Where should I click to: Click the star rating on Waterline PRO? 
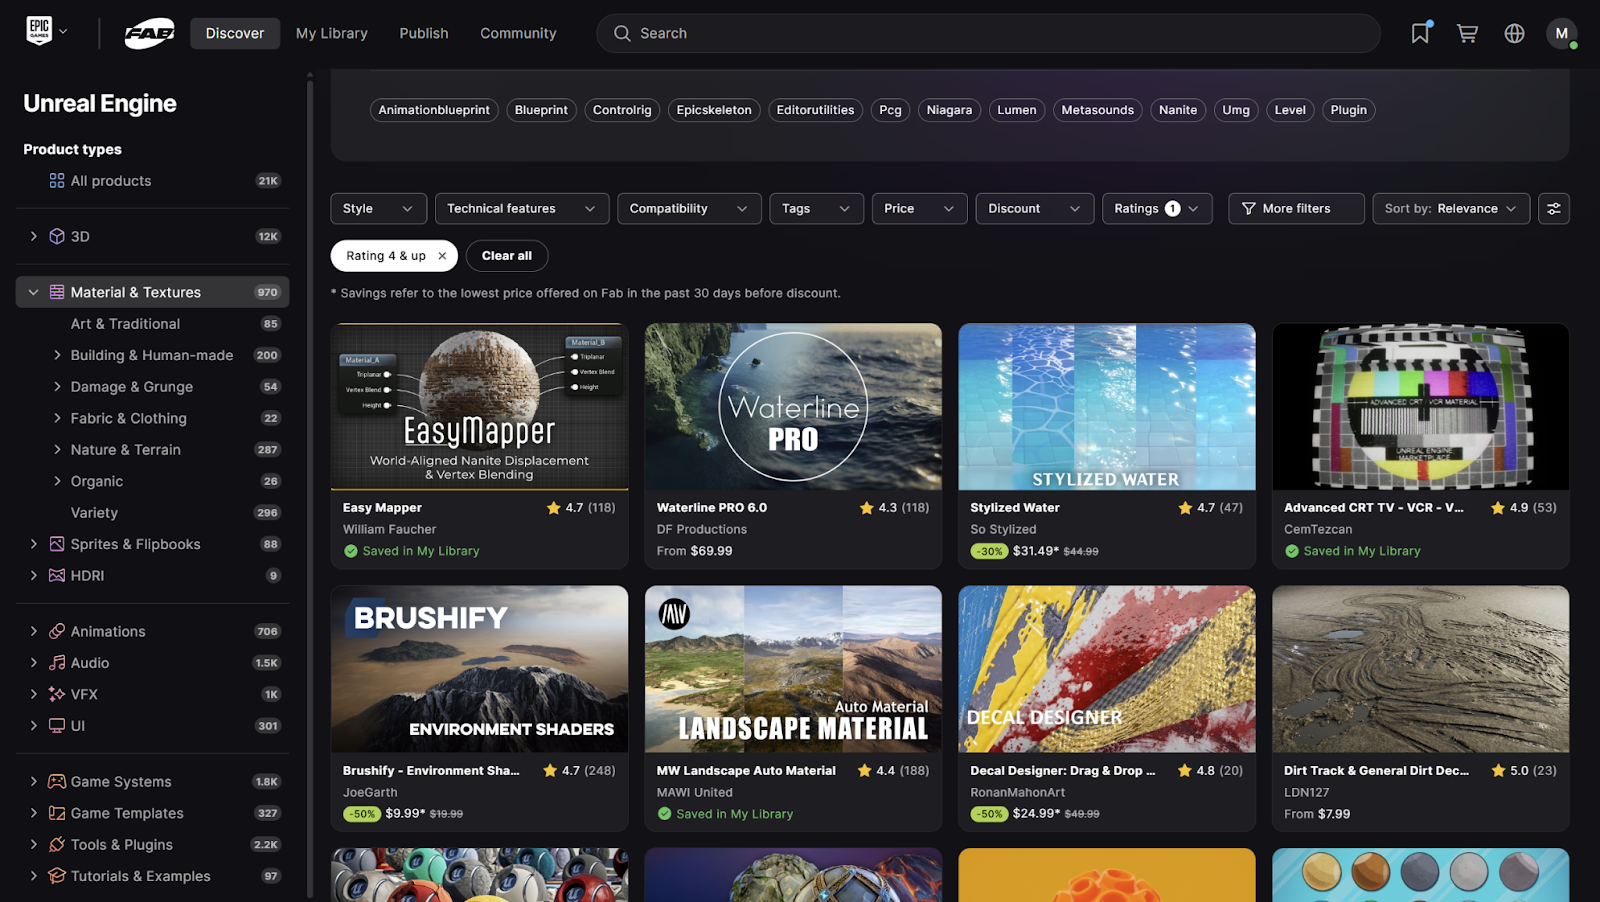894,508
